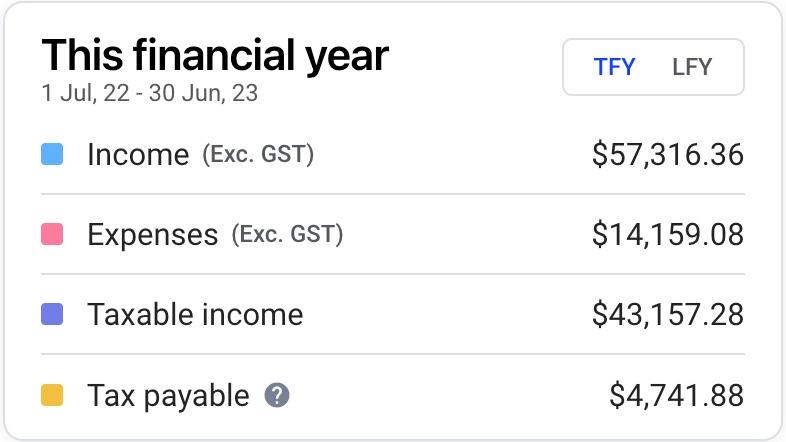
Task: Click the This financial year heading
Action: 215,55
